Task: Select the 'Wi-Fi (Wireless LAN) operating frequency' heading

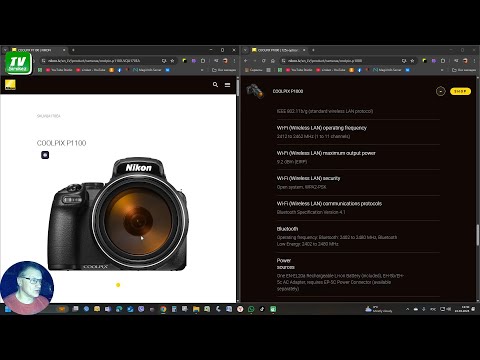Action: coord(322,128)
